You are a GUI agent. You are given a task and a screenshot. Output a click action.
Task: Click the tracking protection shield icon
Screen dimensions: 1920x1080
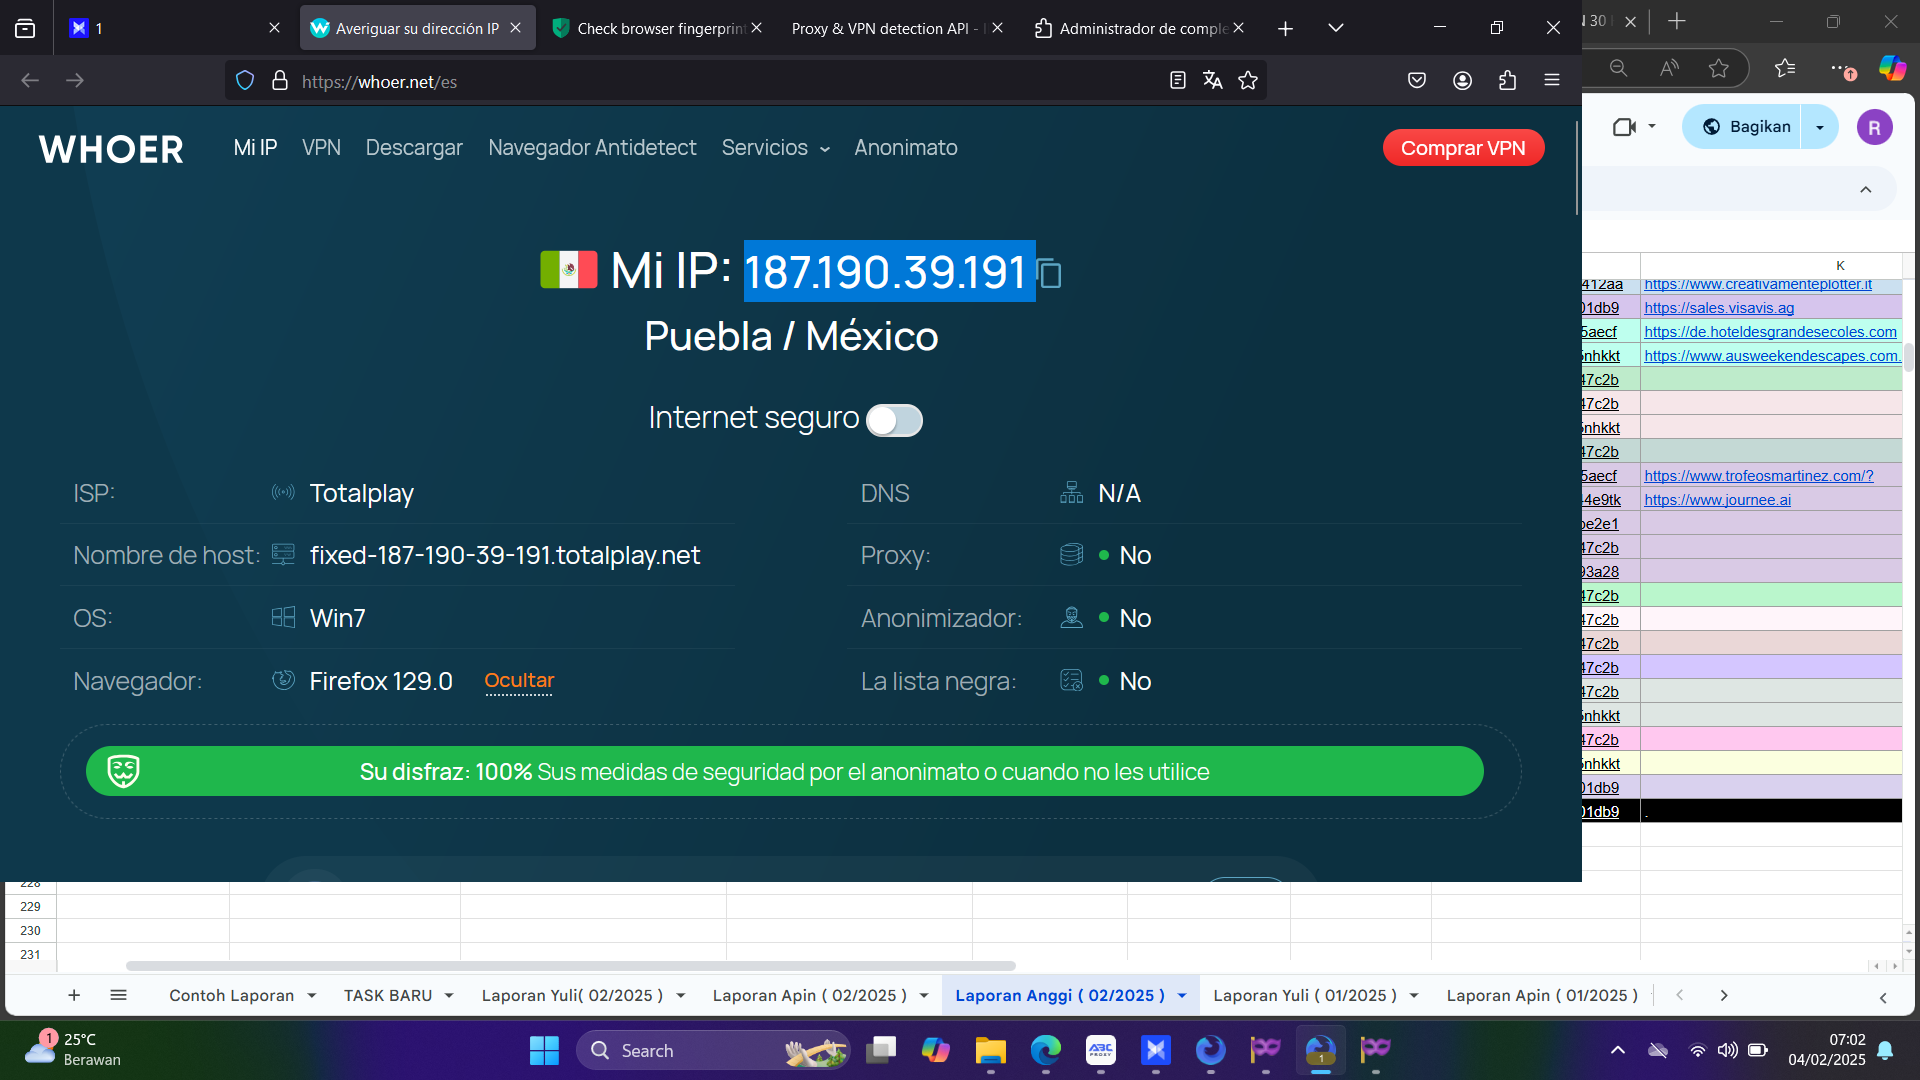[245, 81]
